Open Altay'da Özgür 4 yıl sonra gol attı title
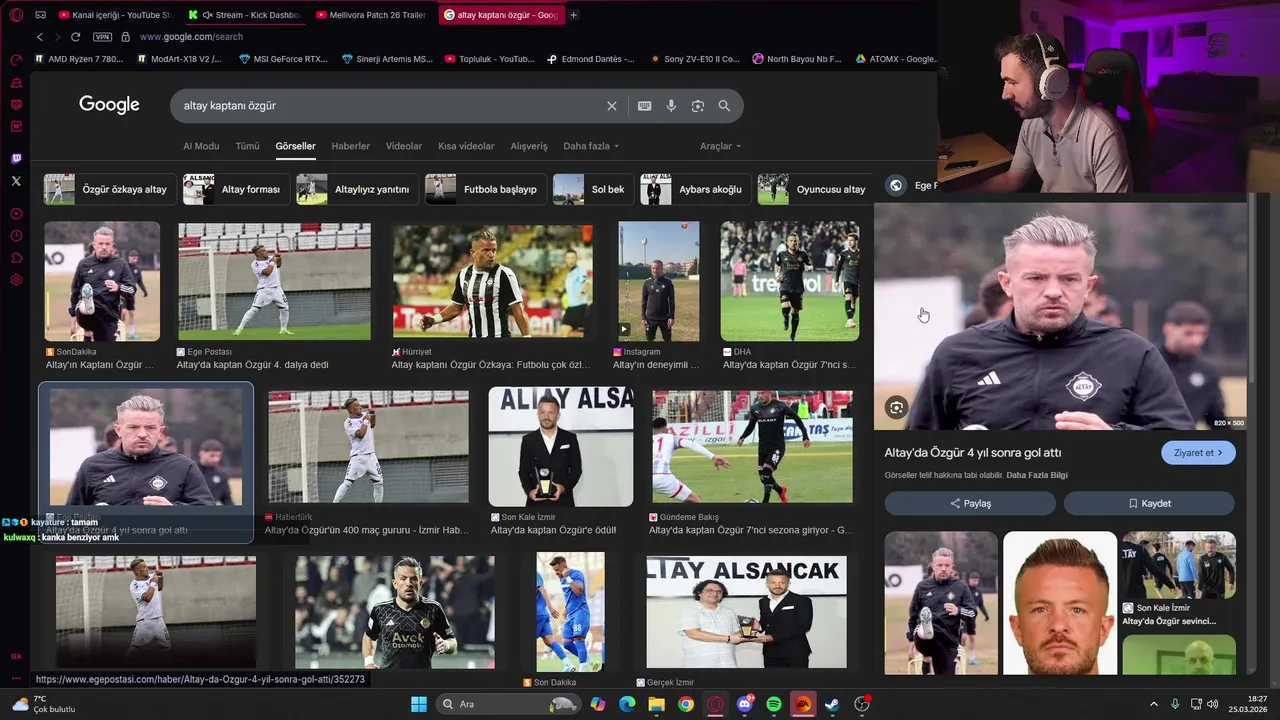The width and height of the screenshot is (1280, 720). point(972,453)
